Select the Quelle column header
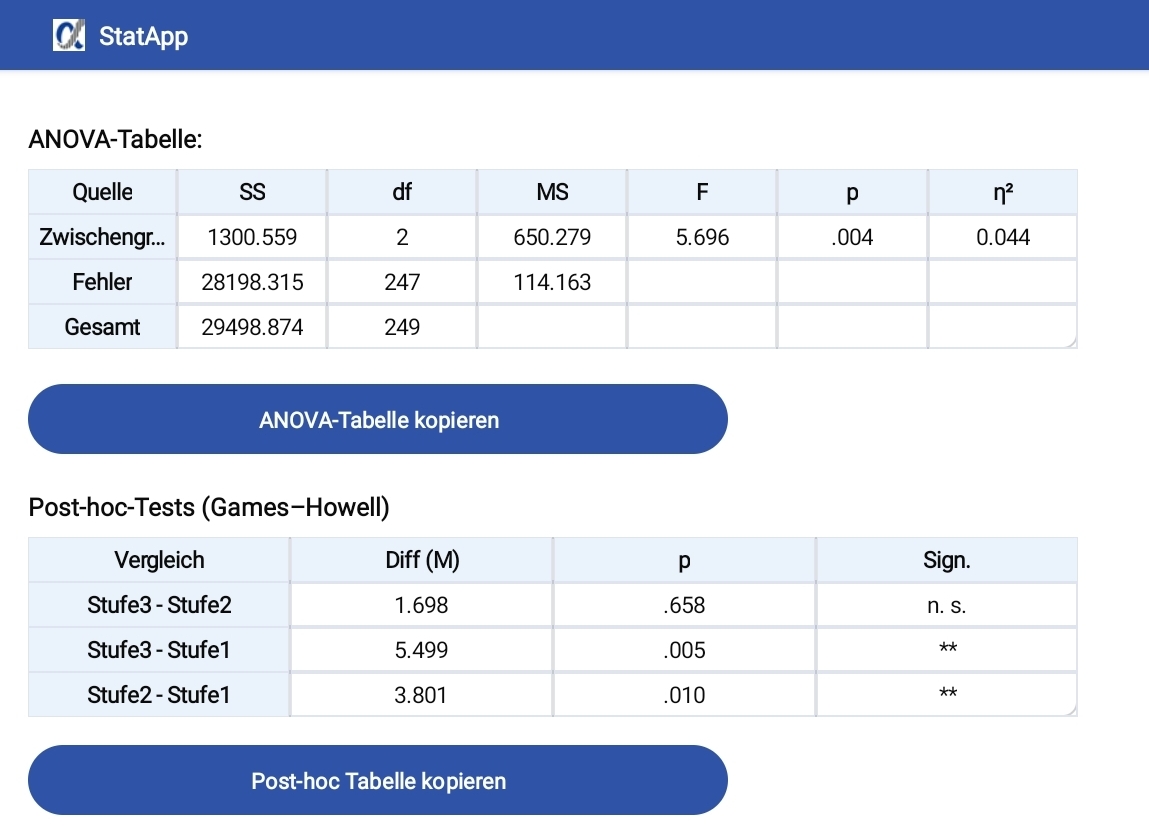Viewport: 1149px width, 834px height. (103, 192)
